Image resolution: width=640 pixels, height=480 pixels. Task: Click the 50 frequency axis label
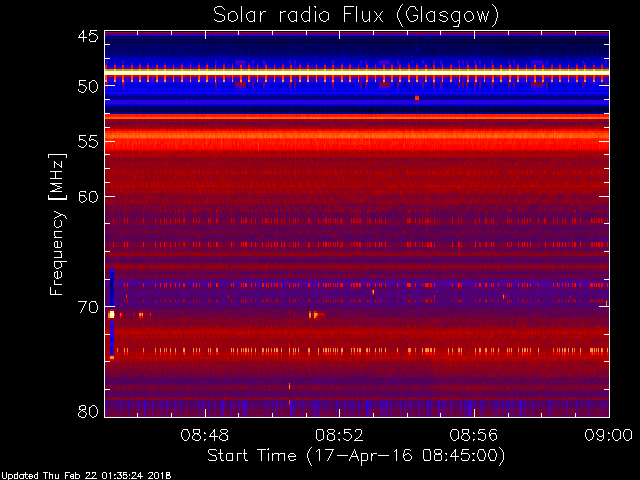tap(88, 87)
